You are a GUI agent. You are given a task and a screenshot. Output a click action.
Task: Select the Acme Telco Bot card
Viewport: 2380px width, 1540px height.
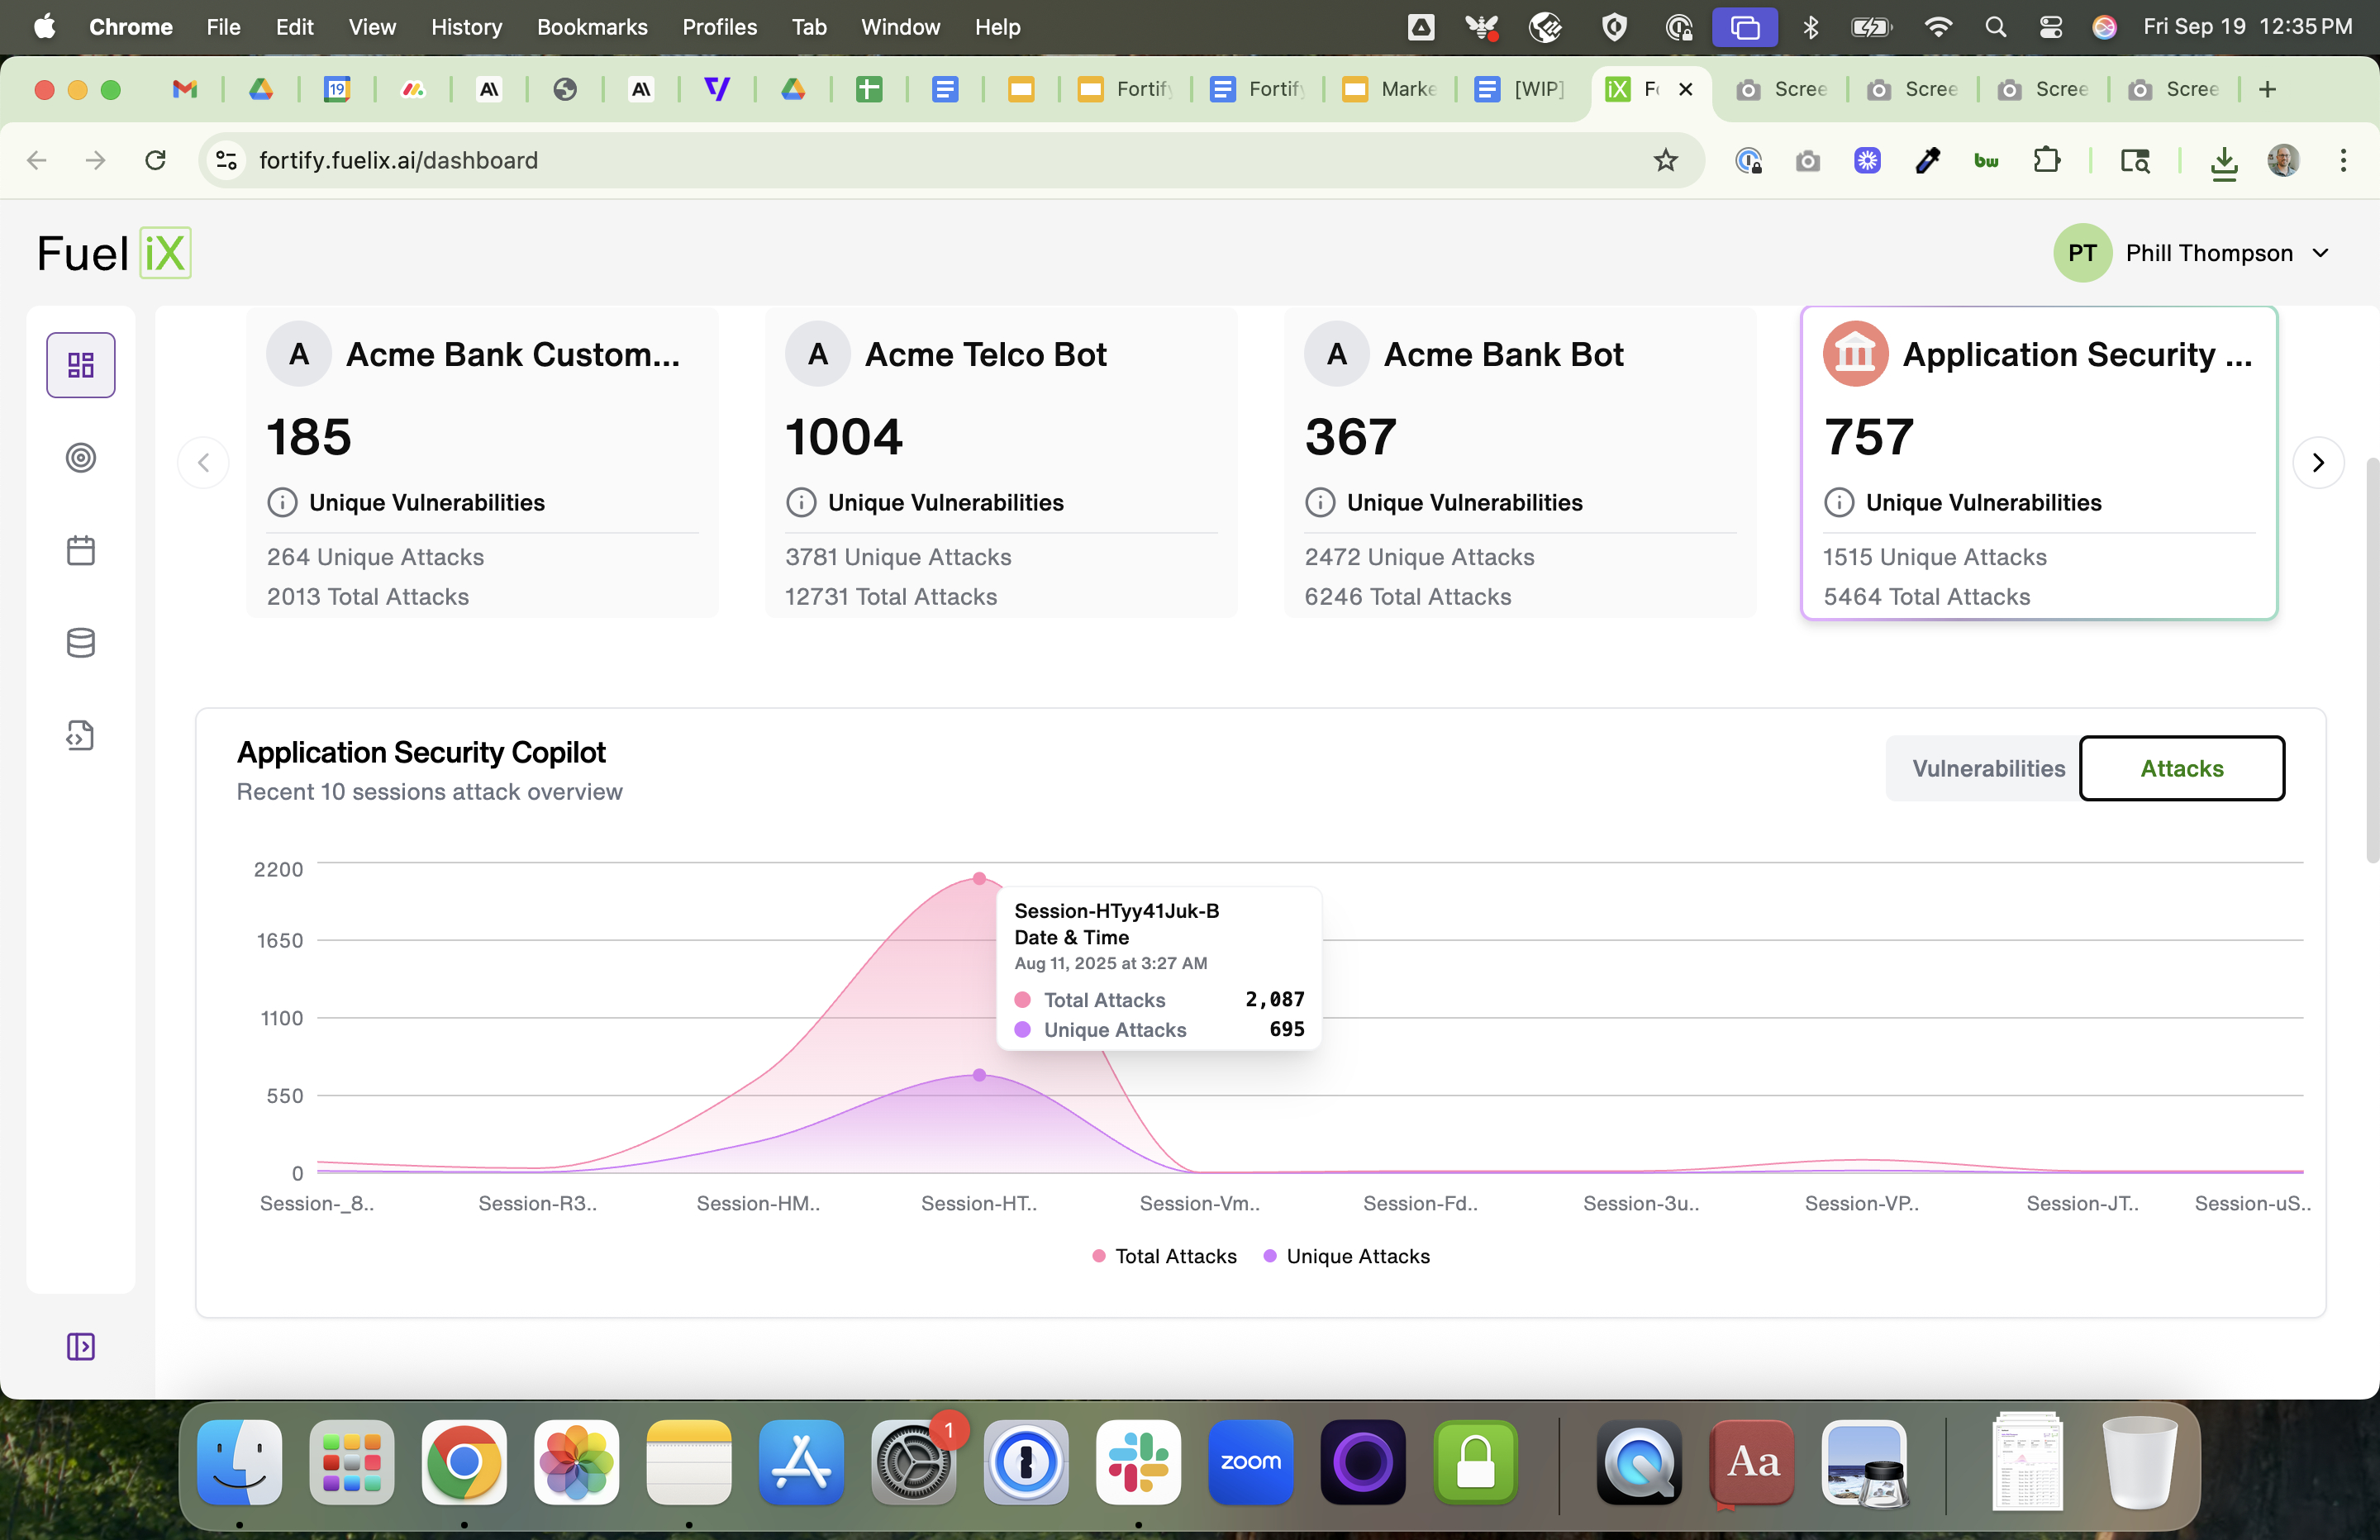coord(1001,462)
